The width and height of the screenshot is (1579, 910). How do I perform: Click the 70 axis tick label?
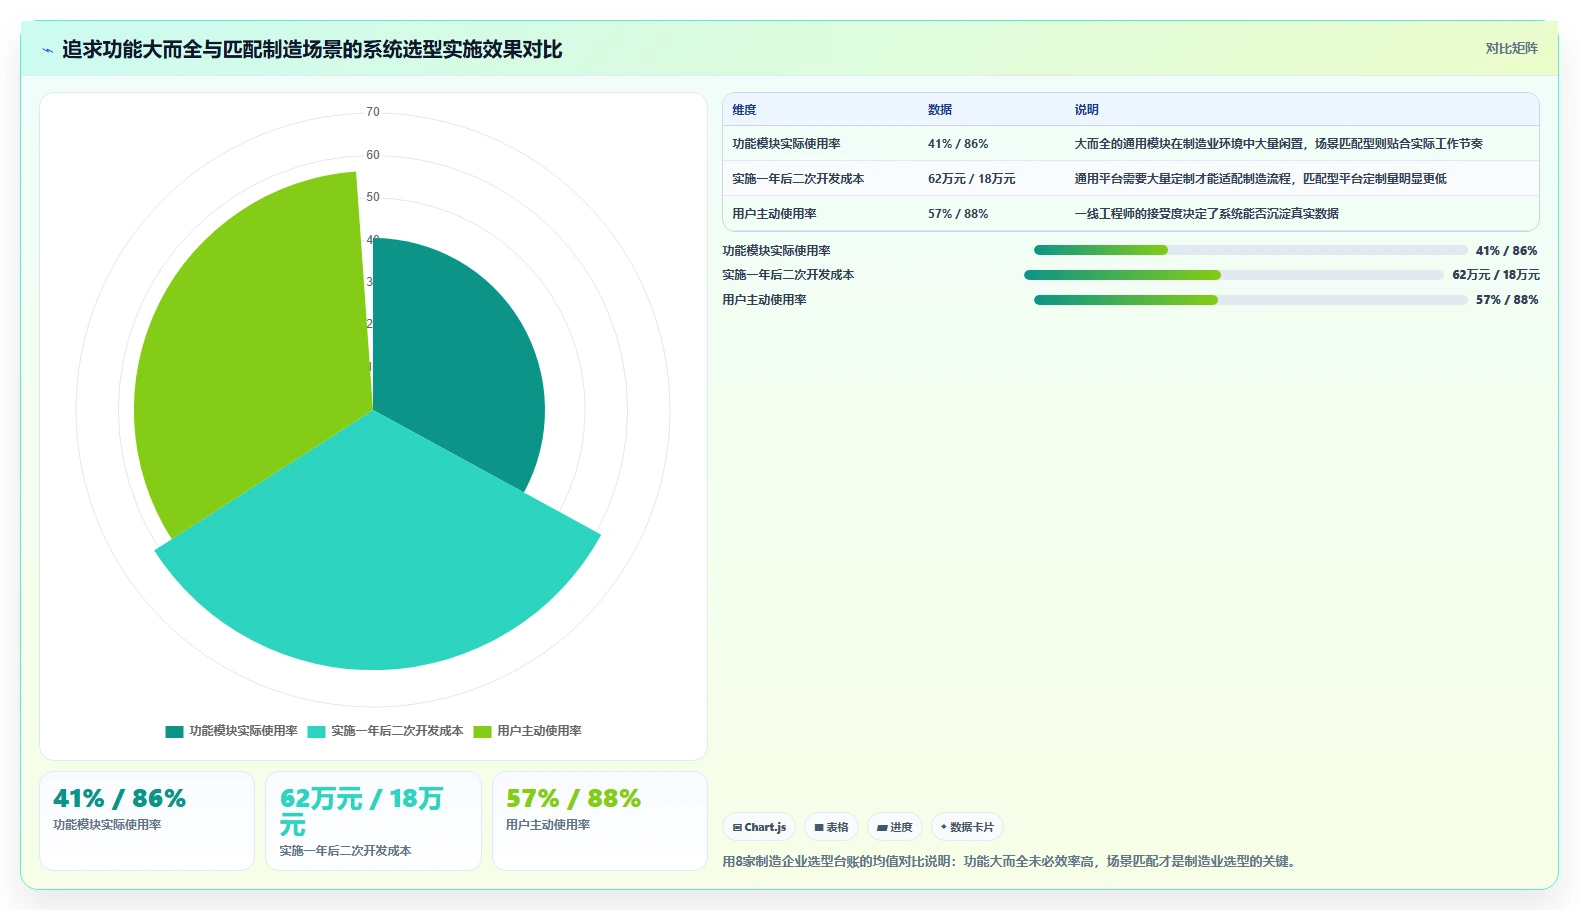373,112
